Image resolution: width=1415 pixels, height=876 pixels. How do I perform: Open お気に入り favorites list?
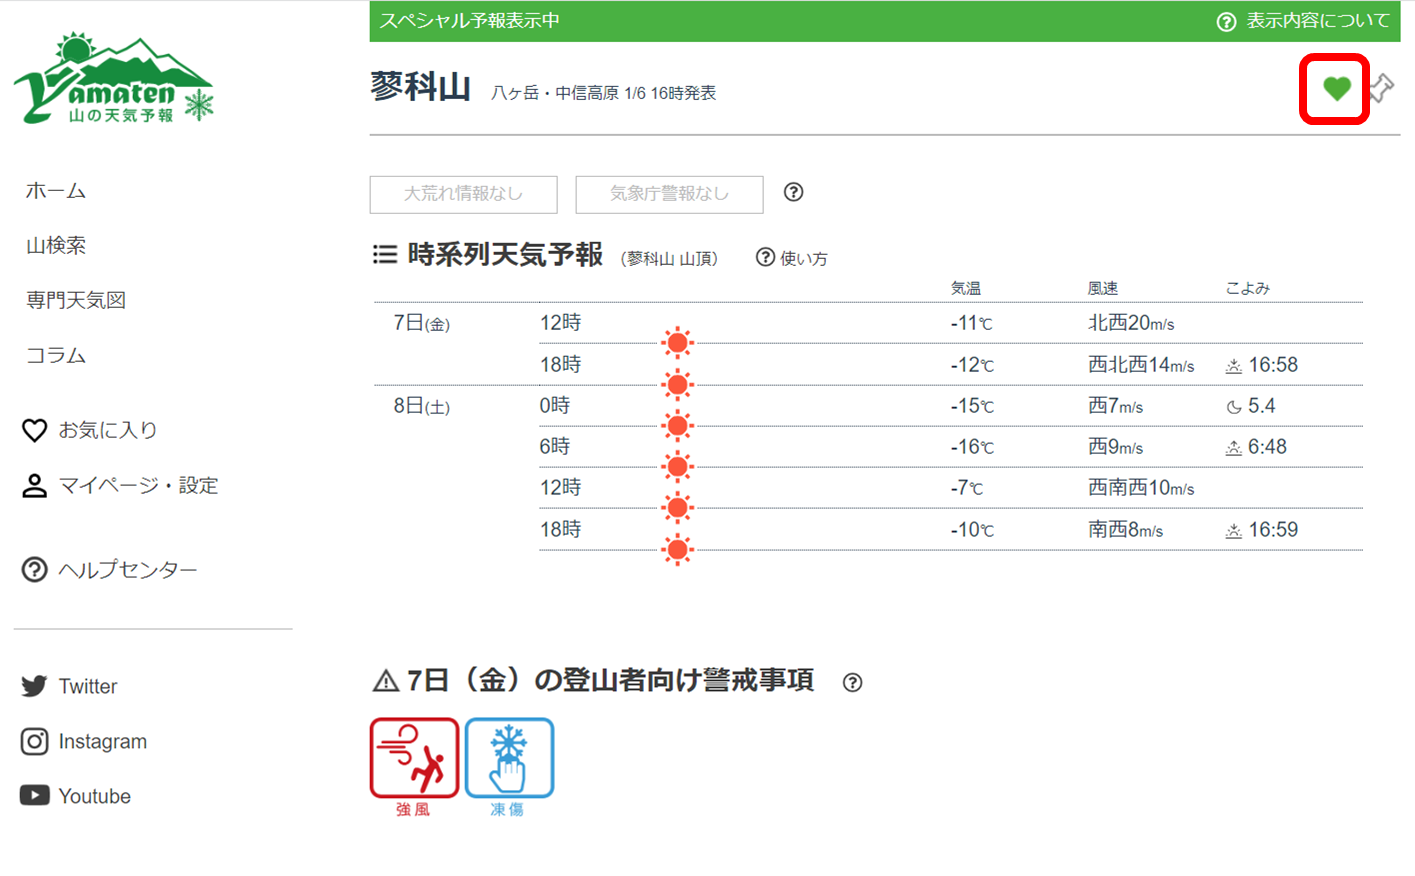(90, 430)
